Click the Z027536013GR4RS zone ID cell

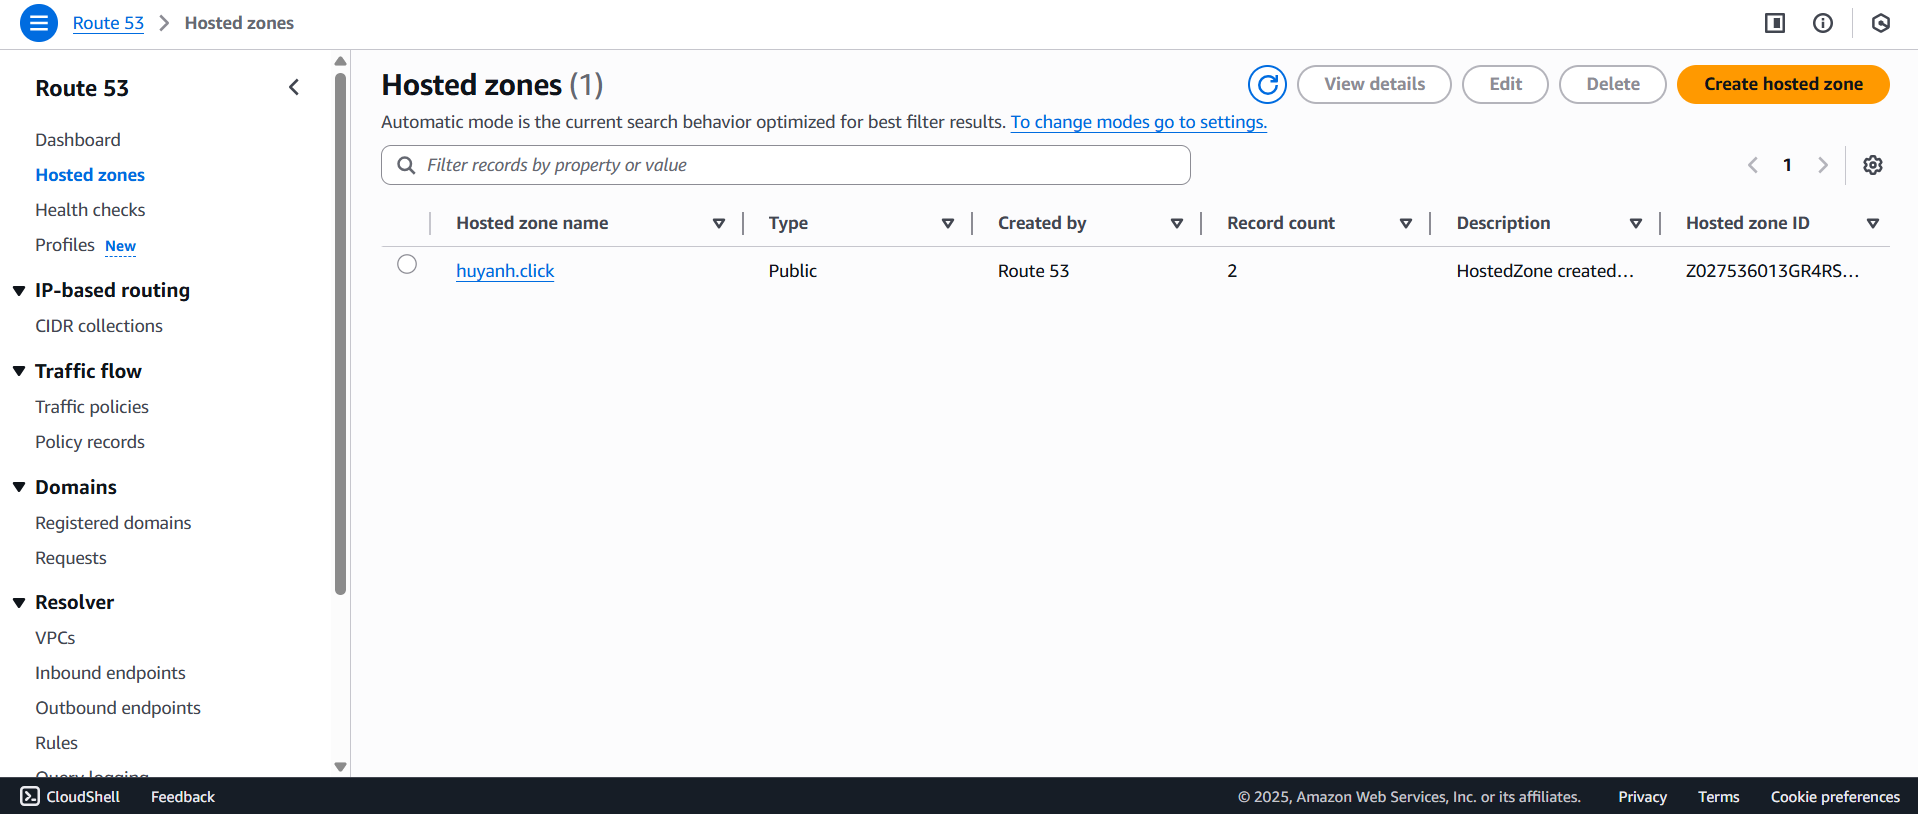[1772, 271]
